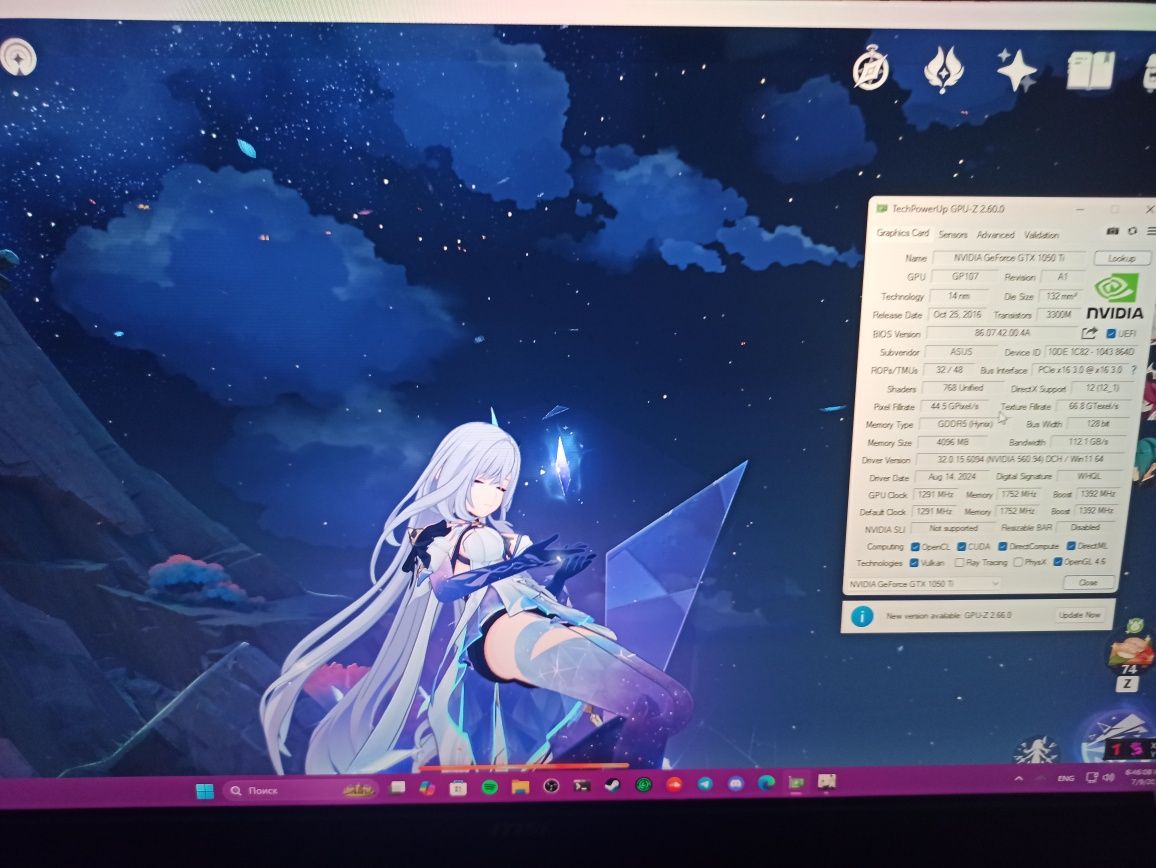Click the Shaders value "768 Unified"
1156x868 pixels.
(x=962, y=388)
